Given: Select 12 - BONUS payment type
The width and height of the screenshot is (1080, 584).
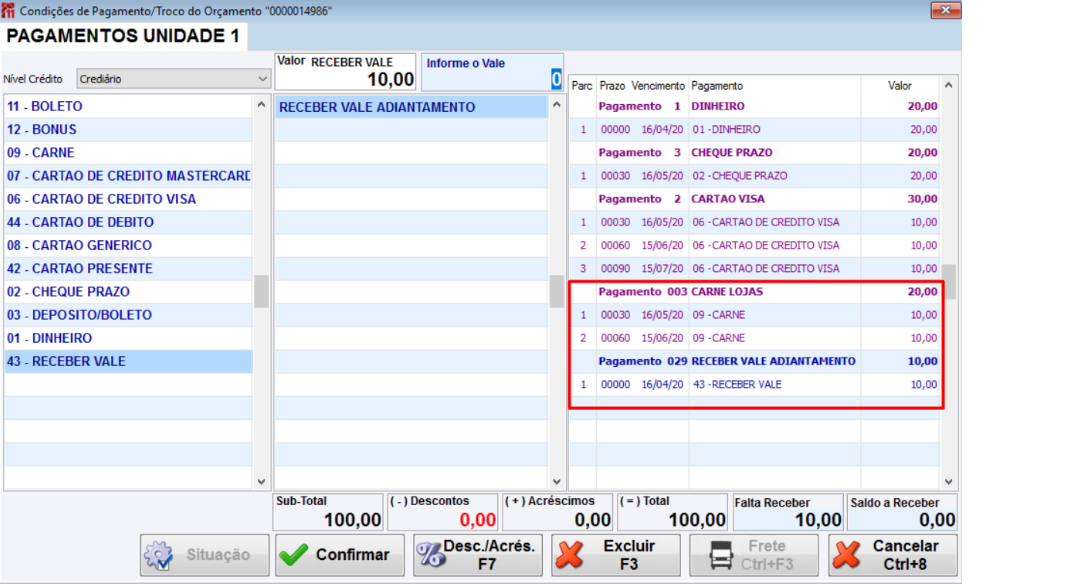Looking at the screenshot, I should pos(128,129).
